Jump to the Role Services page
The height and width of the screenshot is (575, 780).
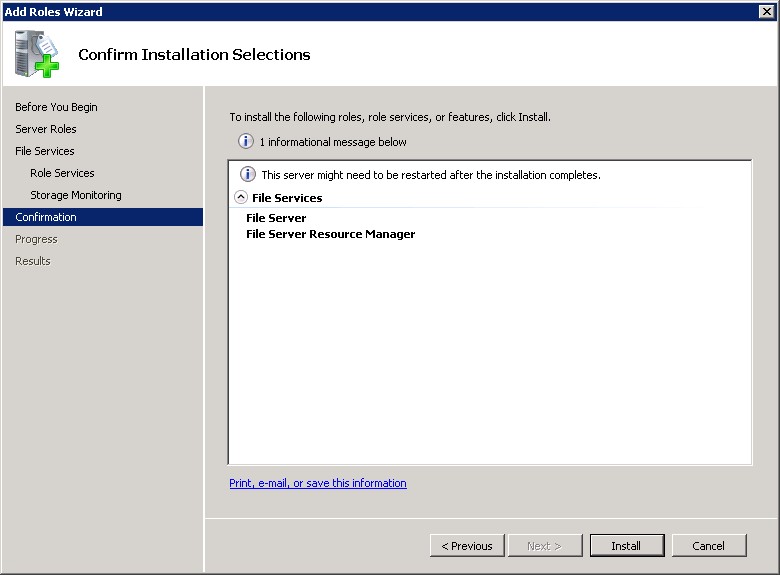coord(62,173)
